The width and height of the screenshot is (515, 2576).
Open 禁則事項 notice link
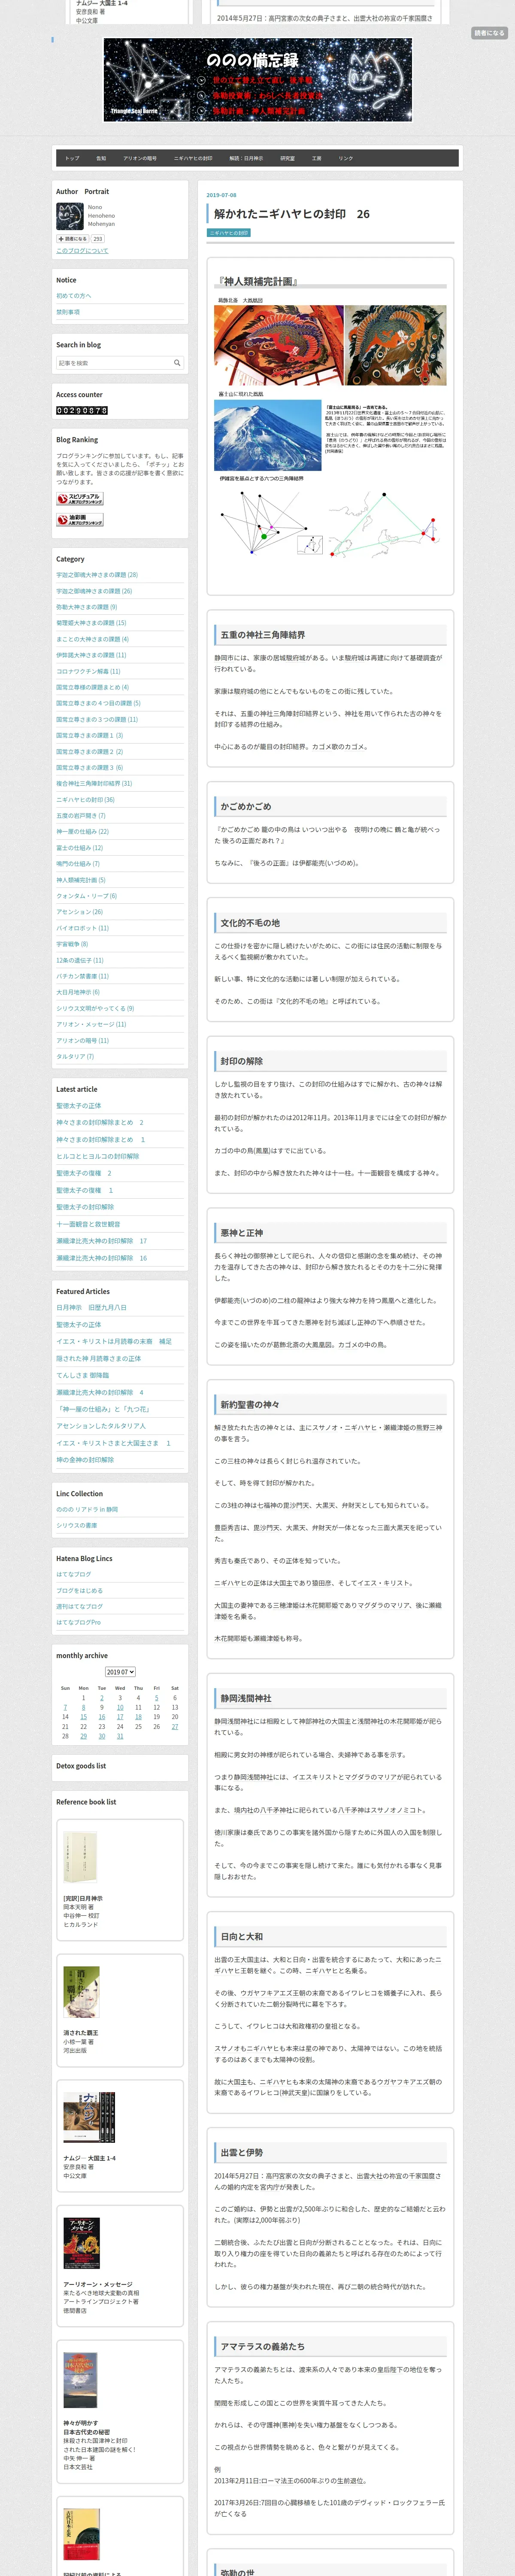click(68, 312)
